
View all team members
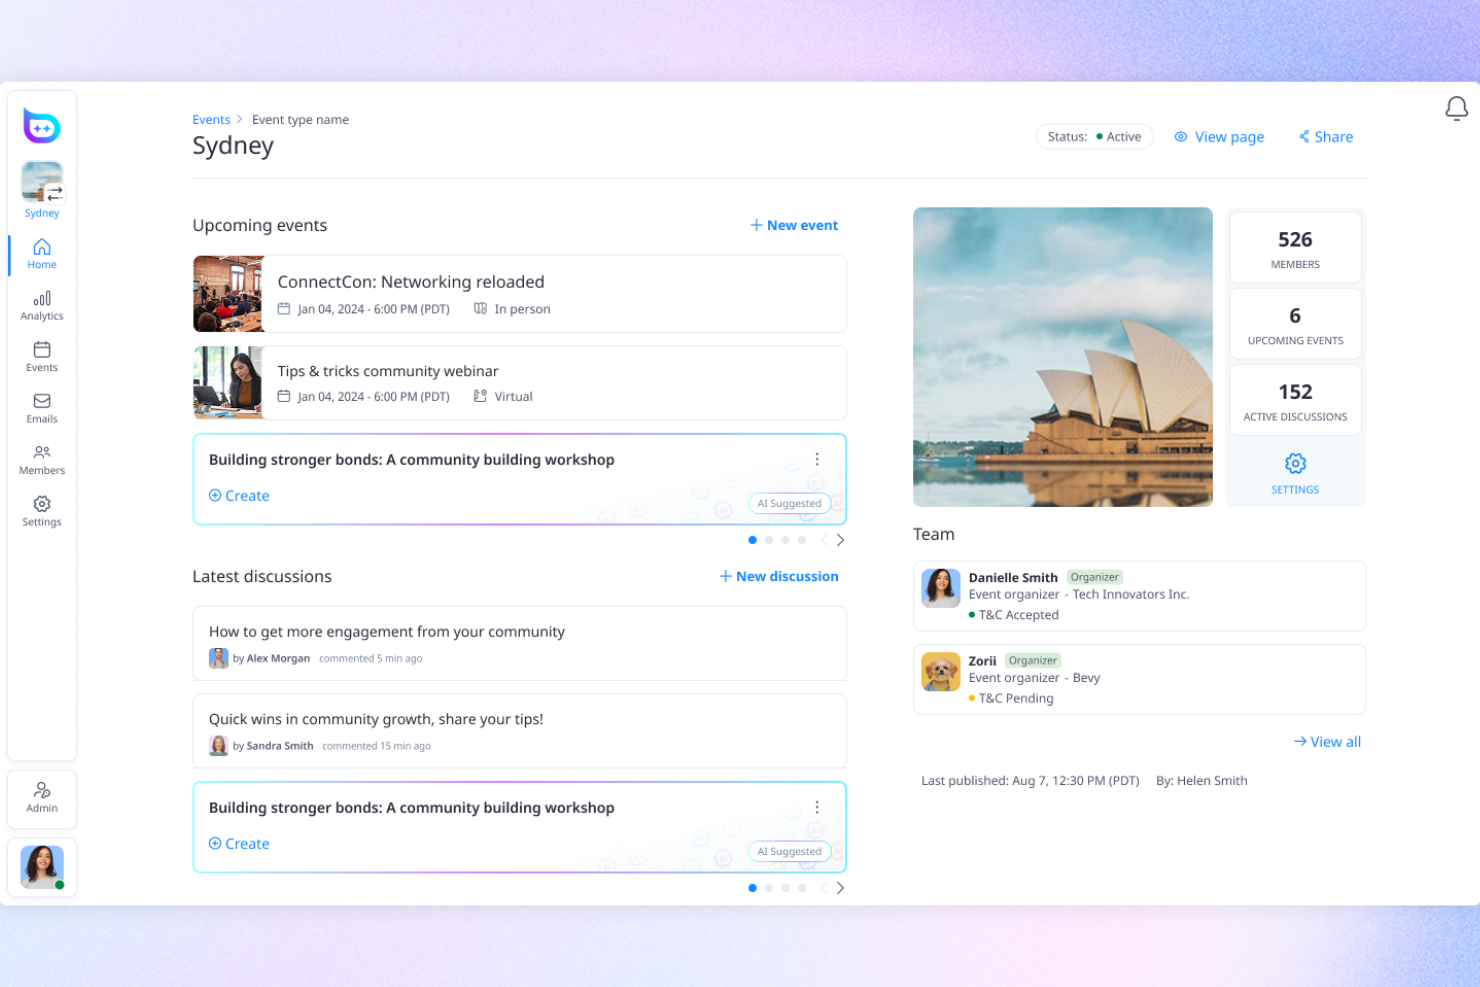click(x=1327, y=741)
